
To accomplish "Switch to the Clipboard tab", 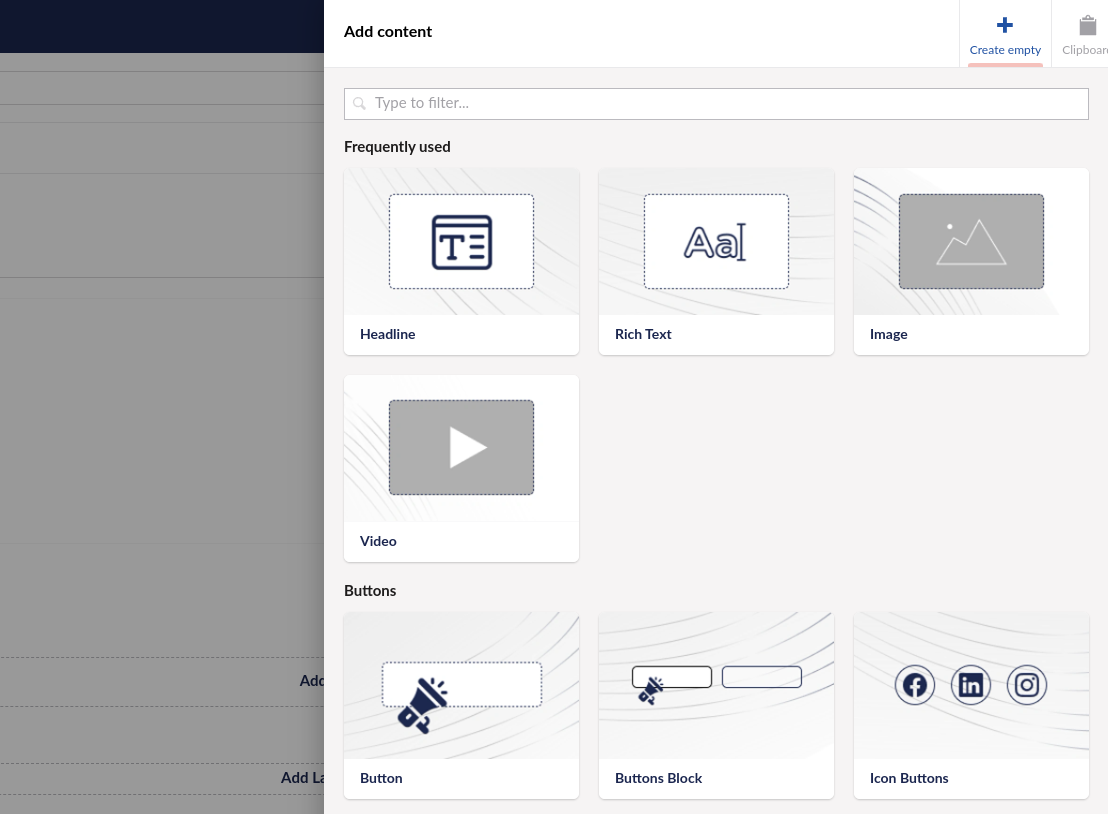I will click(1085, 35).
